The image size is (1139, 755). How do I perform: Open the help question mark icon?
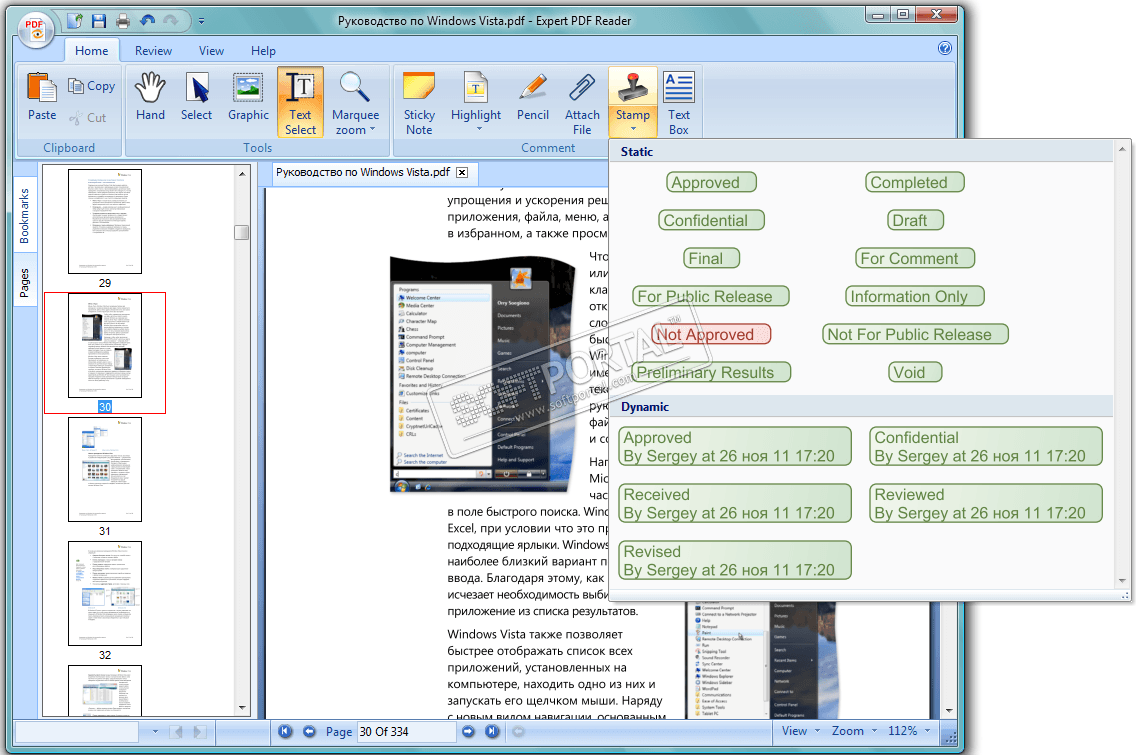[x=944, y=48]
